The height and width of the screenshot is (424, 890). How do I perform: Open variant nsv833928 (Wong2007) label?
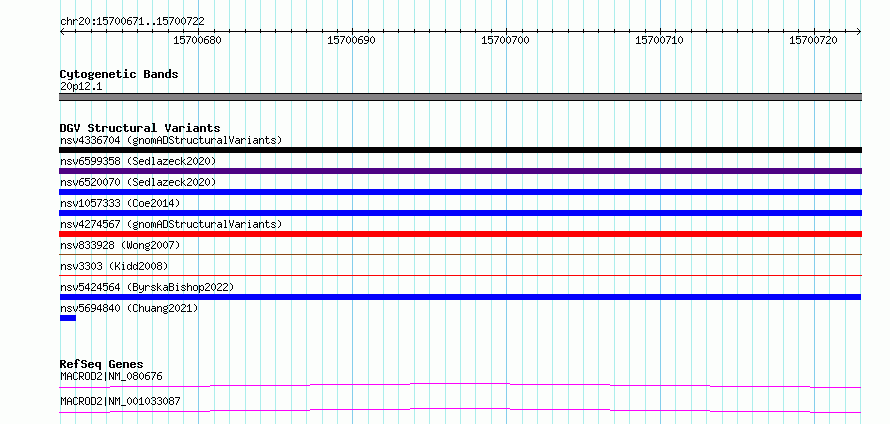click(x=120, y=245)
